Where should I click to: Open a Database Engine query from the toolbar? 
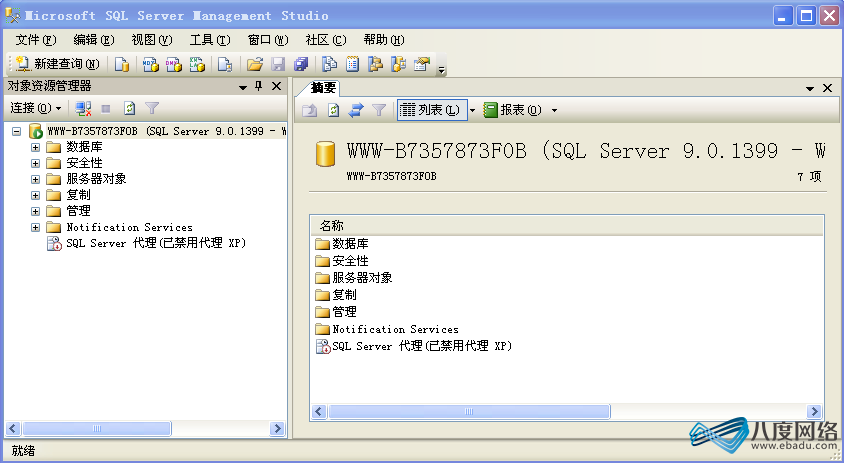click(x=122, y=65)
